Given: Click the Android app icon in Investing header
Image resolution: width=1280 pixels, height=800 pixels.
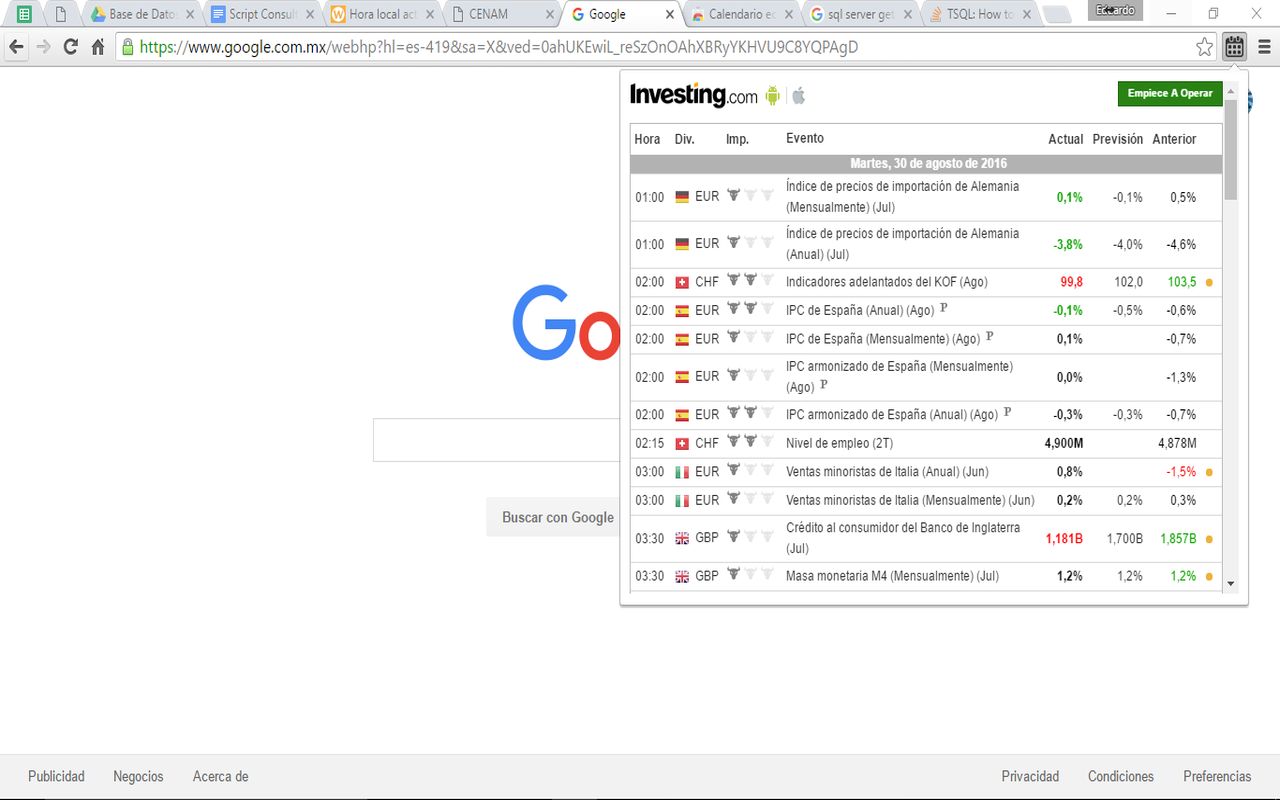Looking at the screenshot, I should 772,95.
